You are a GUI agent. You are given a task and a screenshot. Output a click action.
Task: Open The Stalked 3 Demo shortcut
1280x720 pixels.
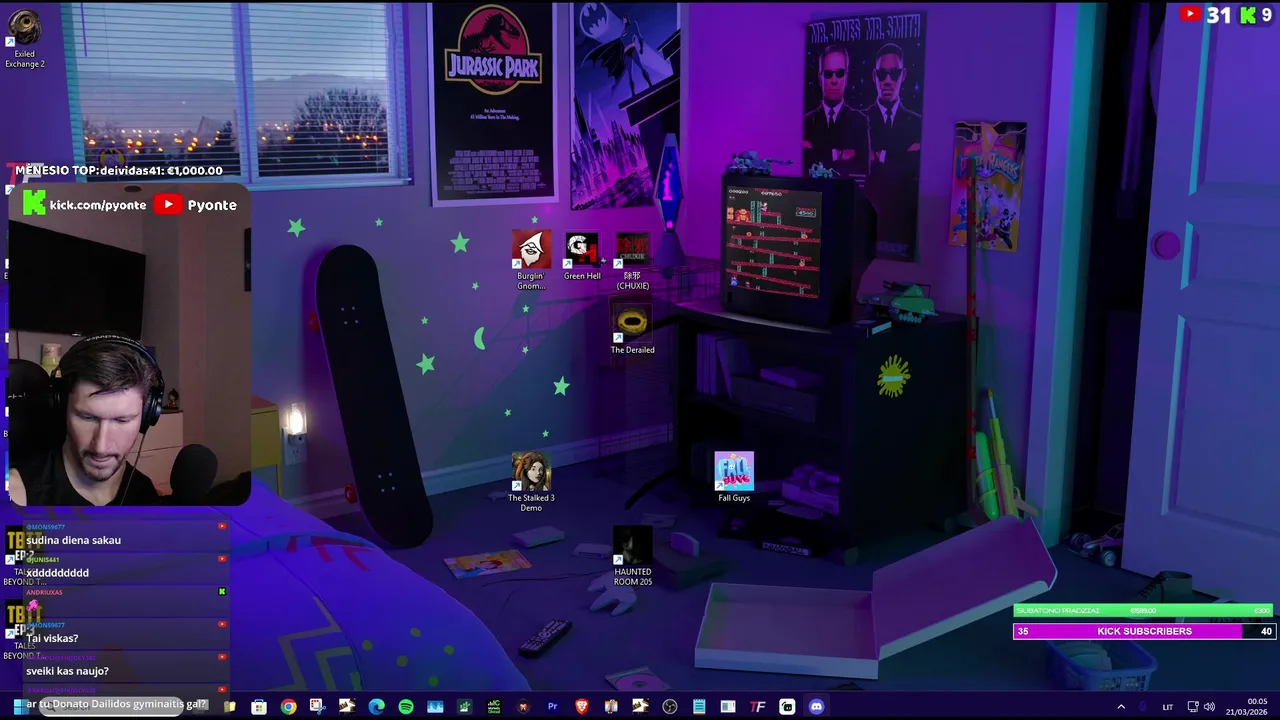pos(531,482)
